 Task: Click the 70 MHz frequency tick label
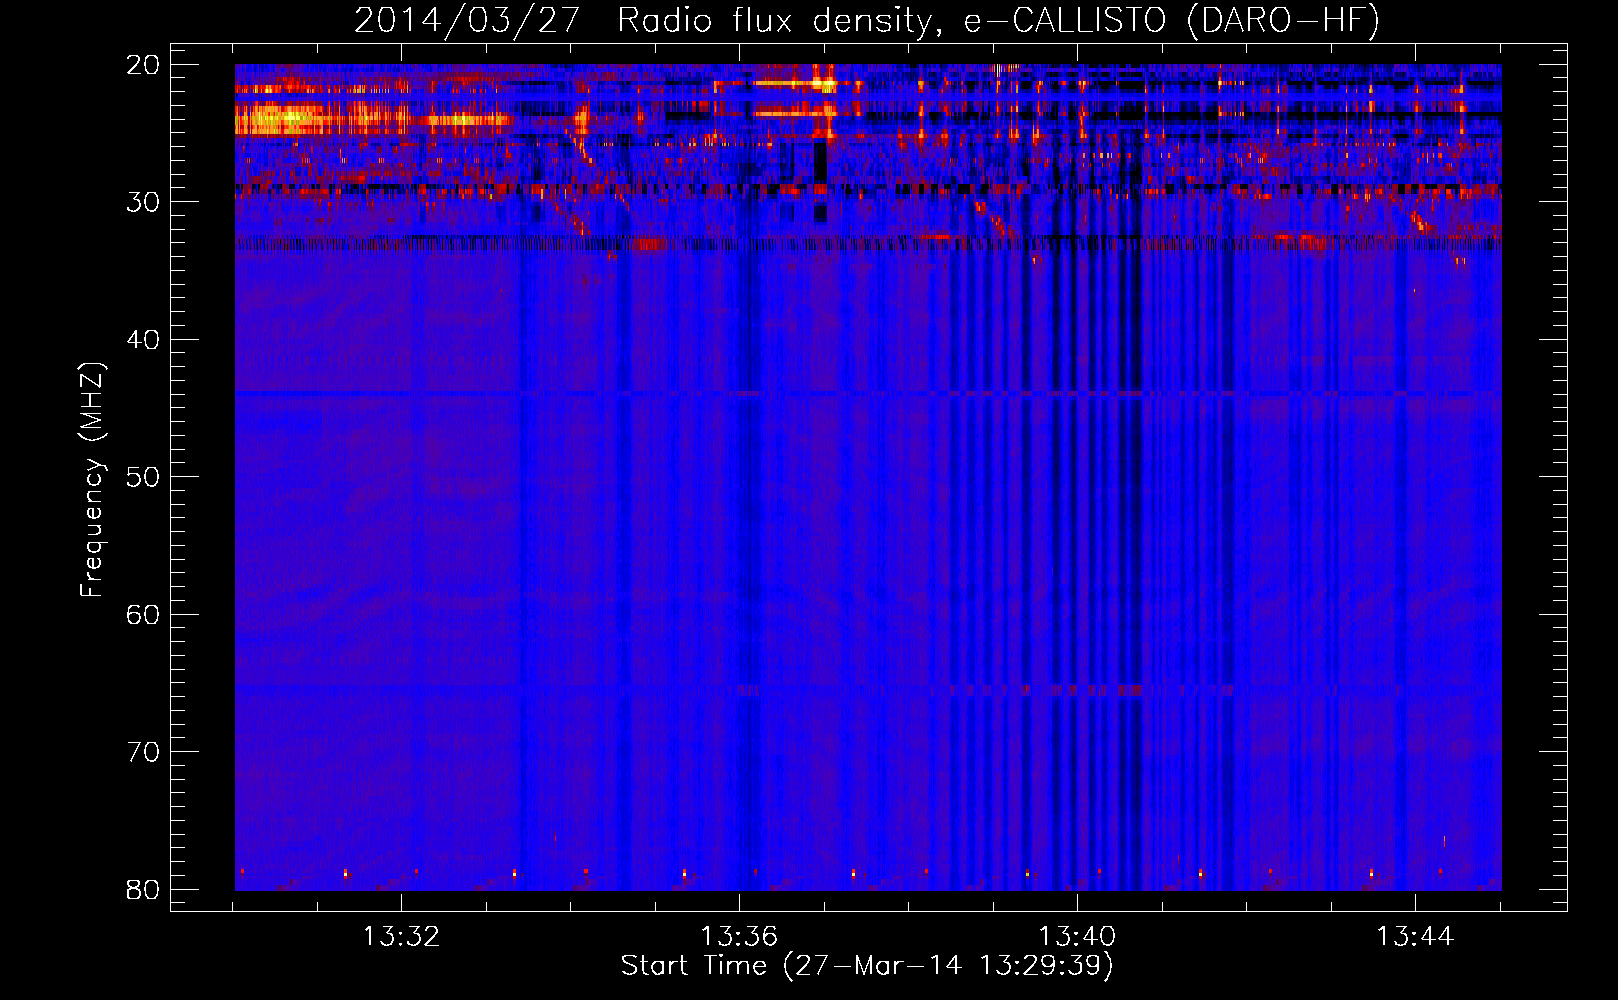(x=143, y=752)
